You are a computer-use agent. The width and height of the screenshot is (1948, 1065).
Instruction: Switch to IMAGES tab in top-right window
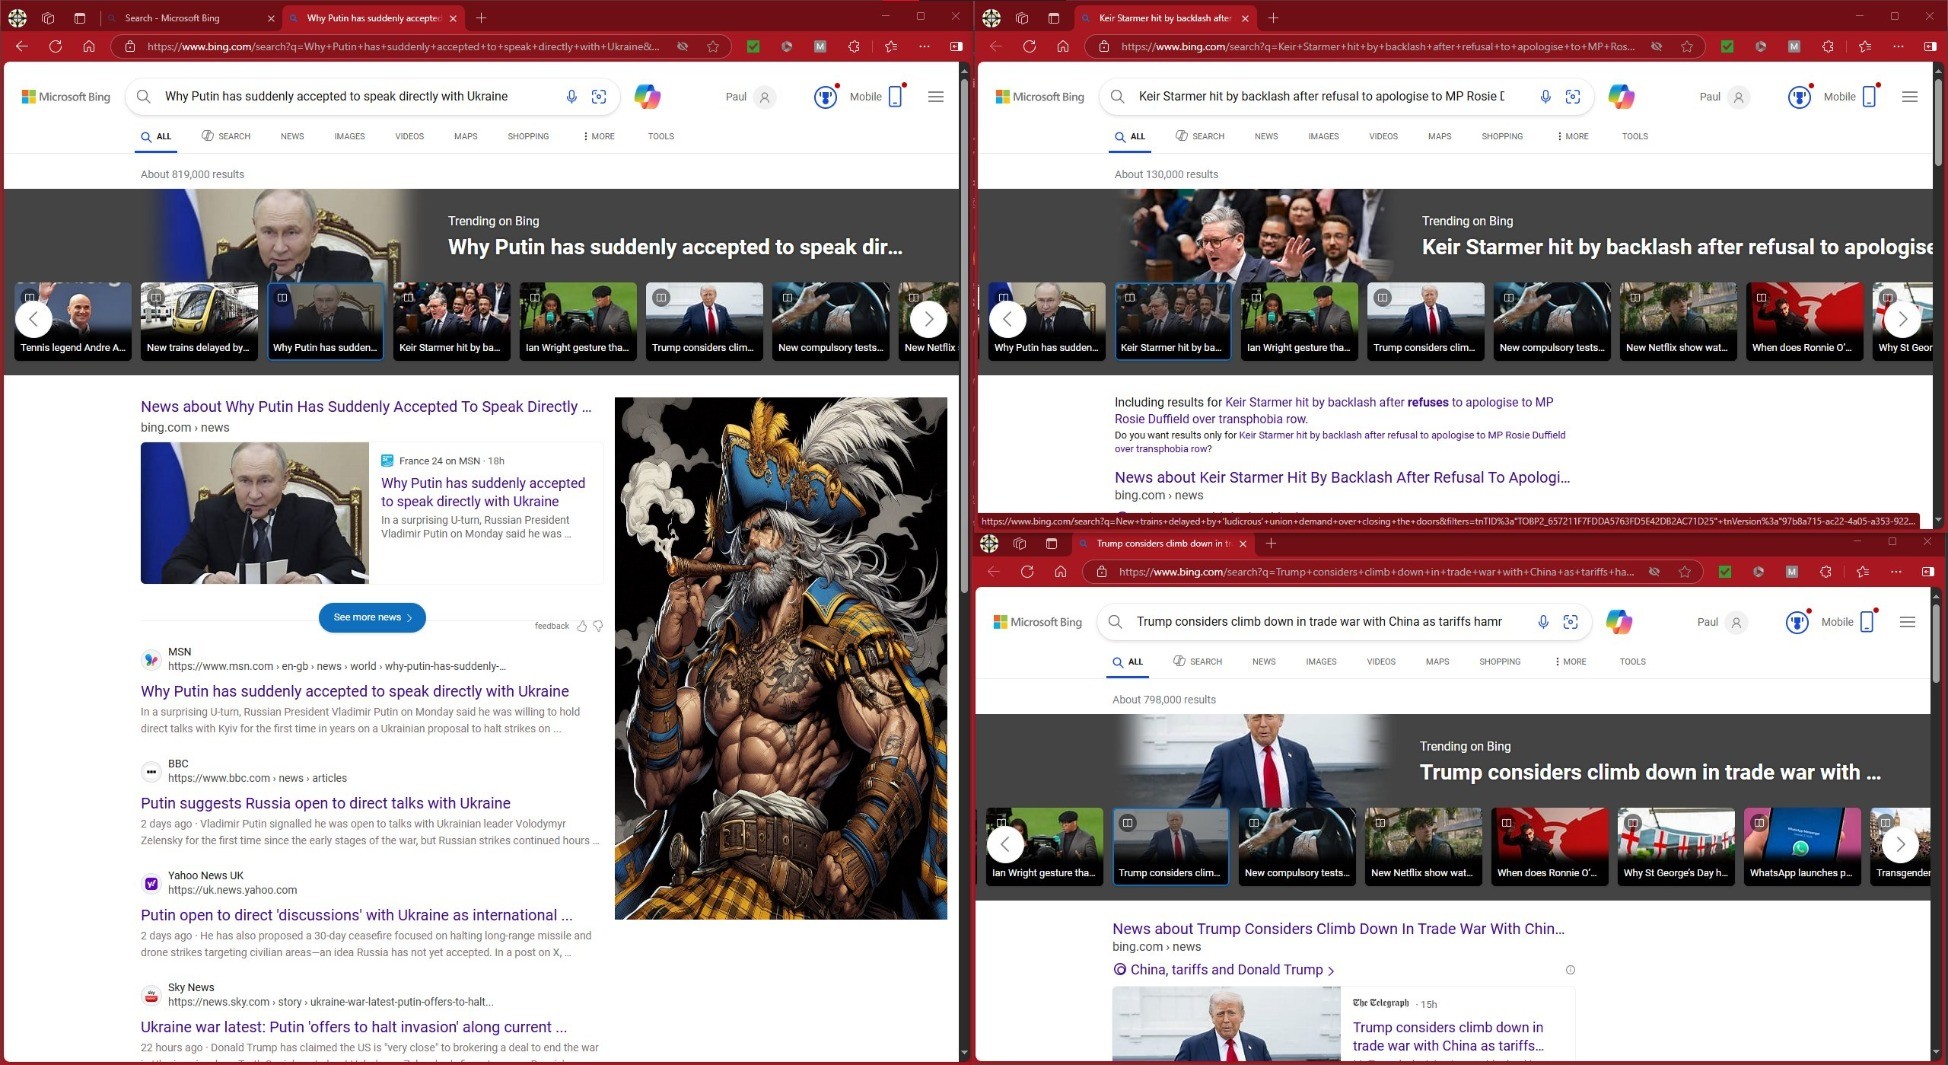1323,136
